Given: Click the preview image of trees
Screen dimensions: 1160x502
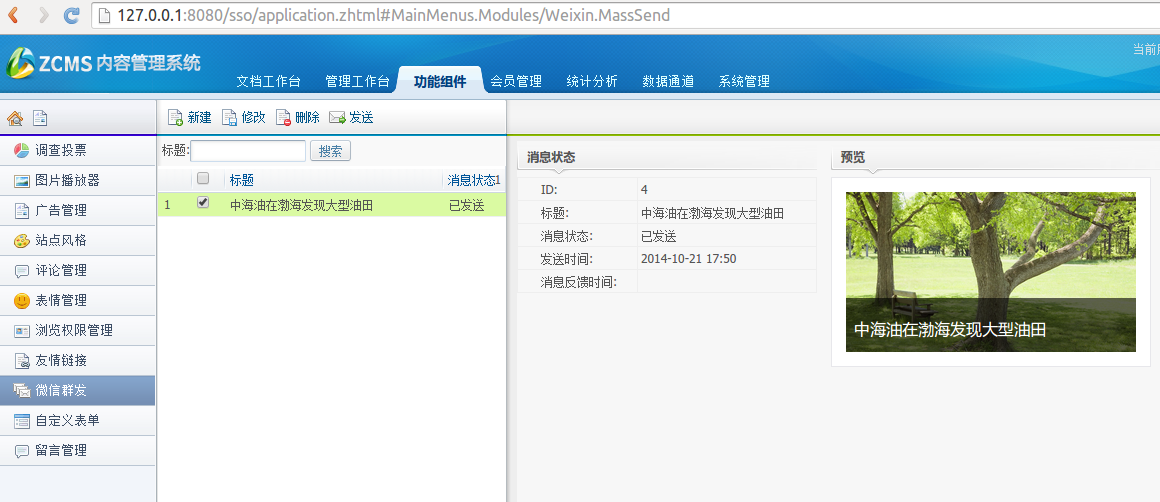Looking at the screenshot, I should coord(990,250).
